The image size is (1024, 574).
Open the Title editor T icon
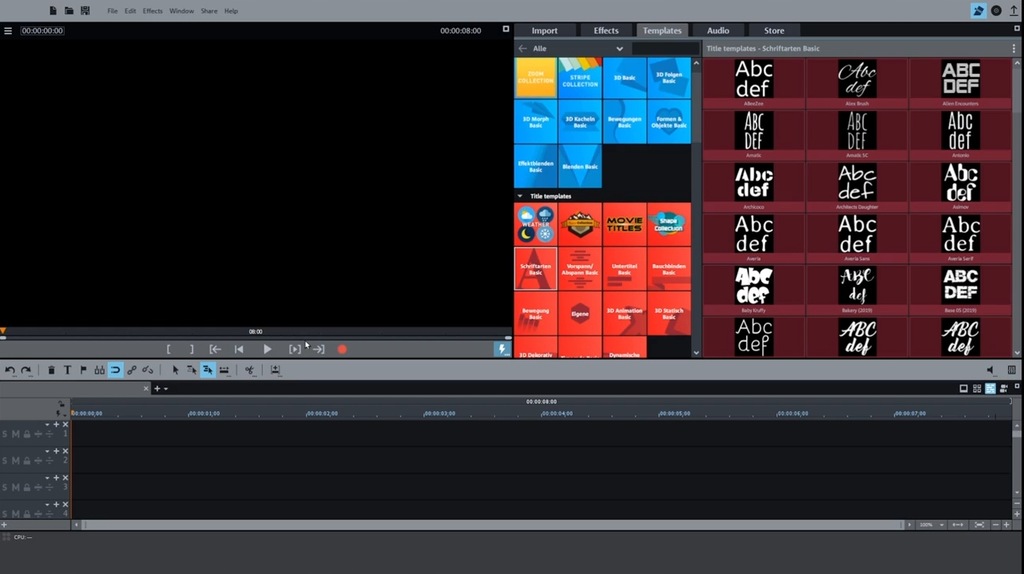[x=67, y=370]
